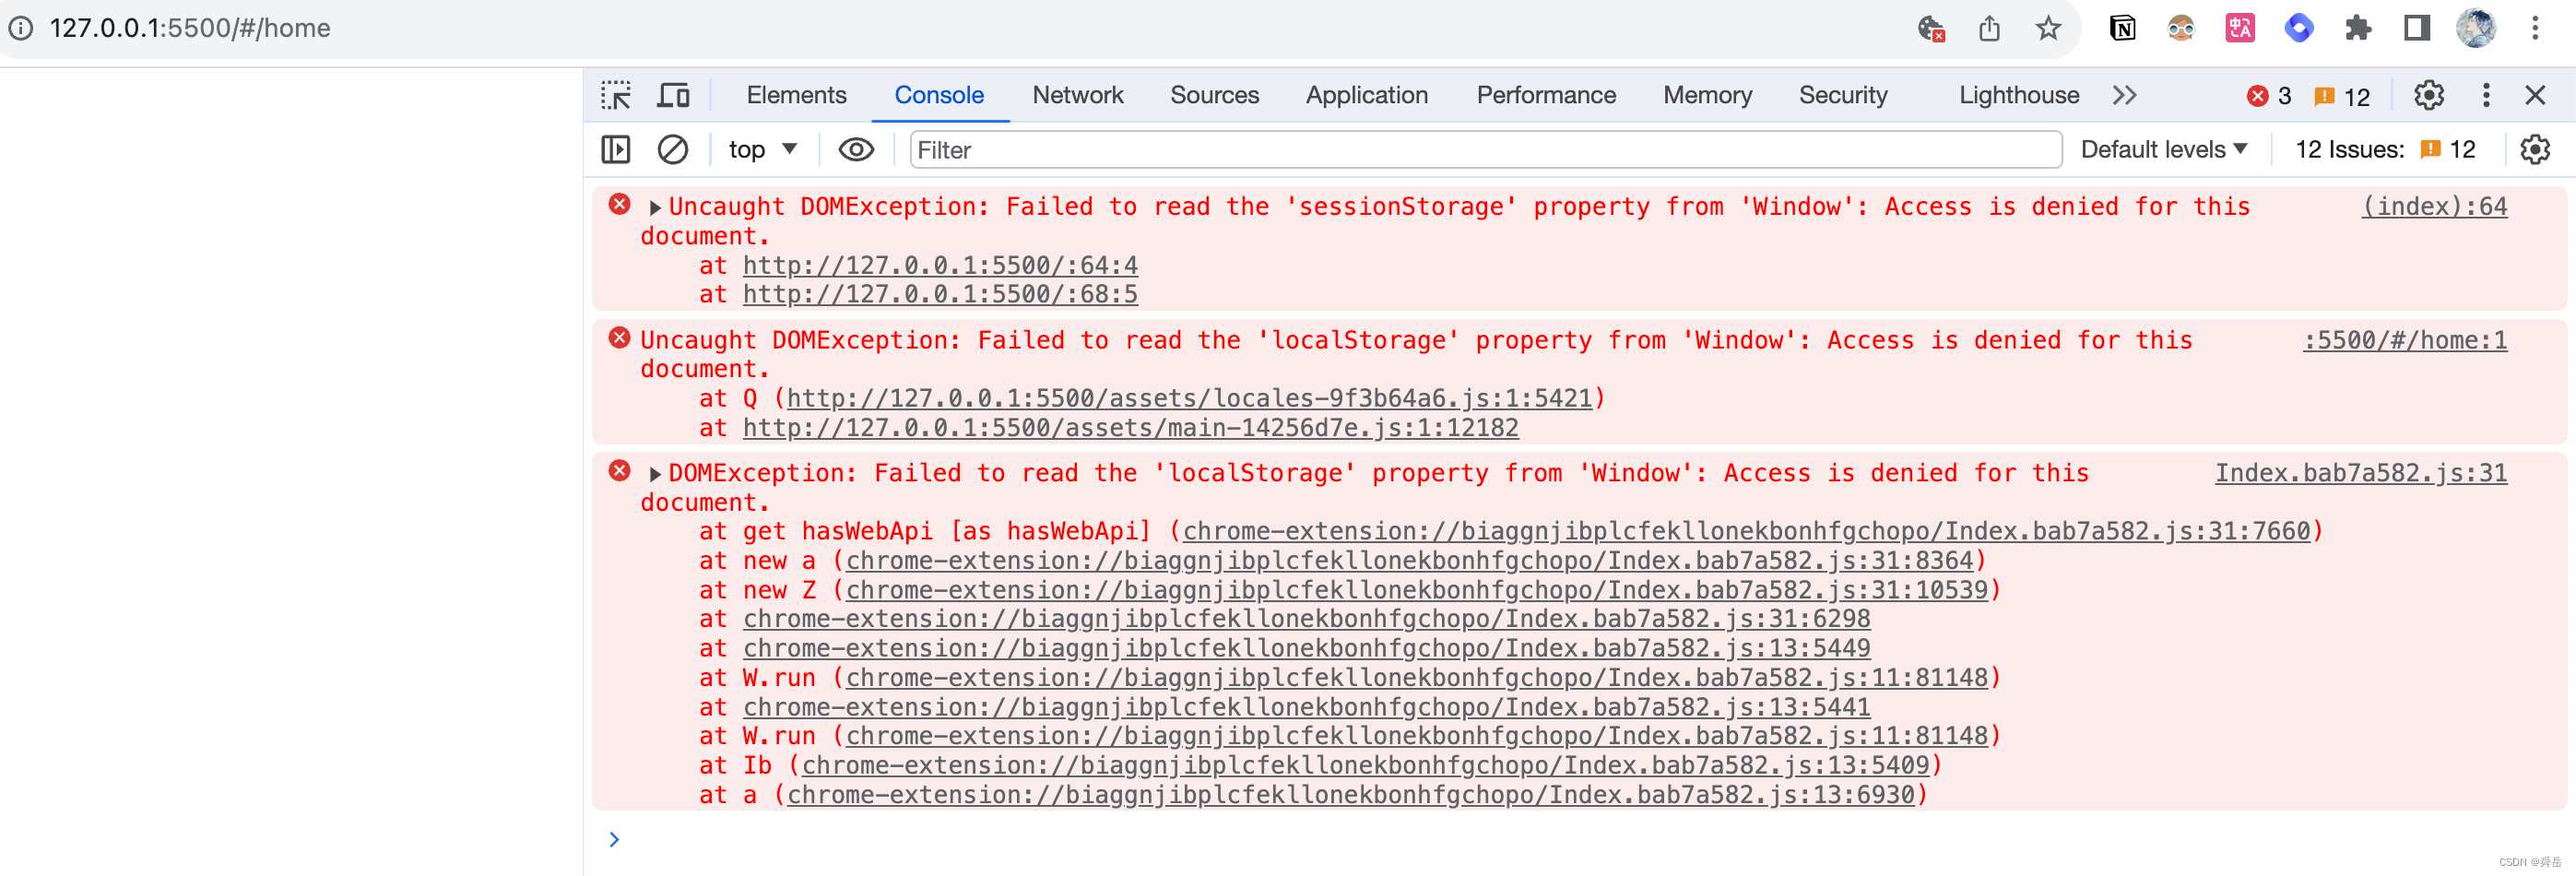Open the hasWebApi Index.bab7a582.js:31:7660 link
The image size is (2576, 876).
1746,531
